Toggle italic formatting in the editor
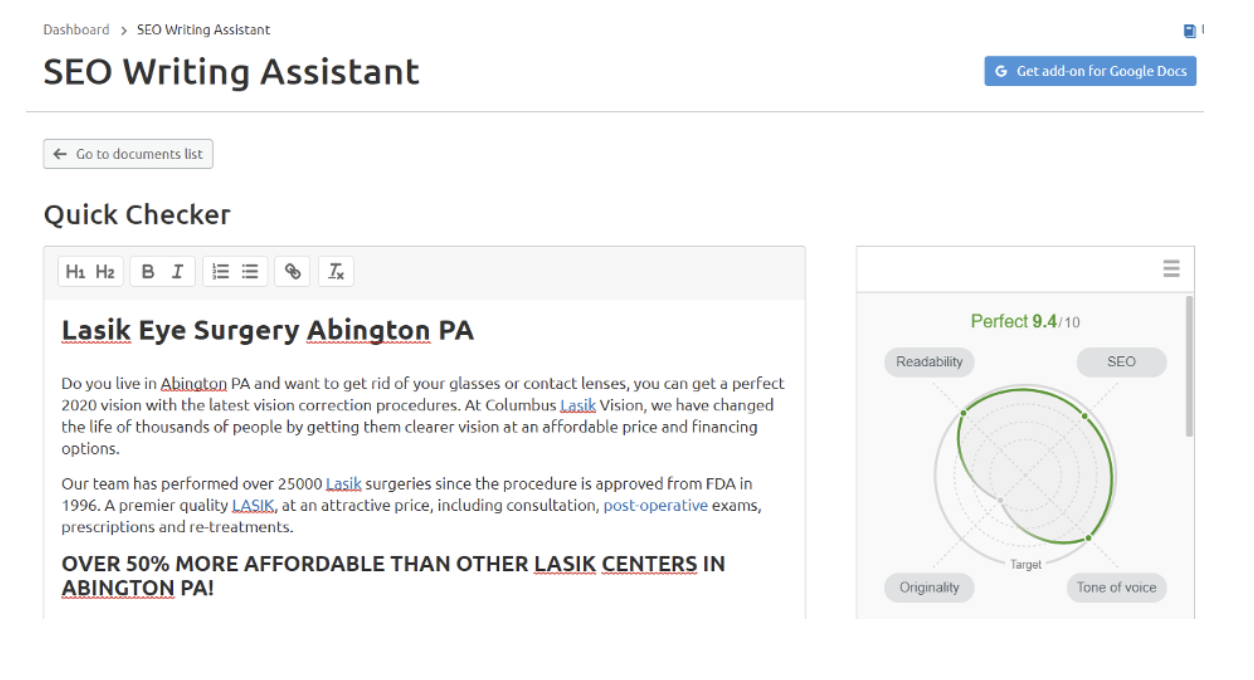This screenshot has height=680, width=1254. 177,271
